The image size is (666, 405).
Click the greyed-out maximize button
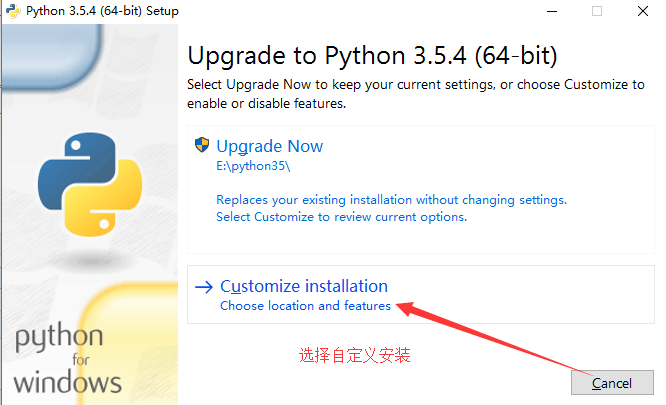(x=597, y=11)
